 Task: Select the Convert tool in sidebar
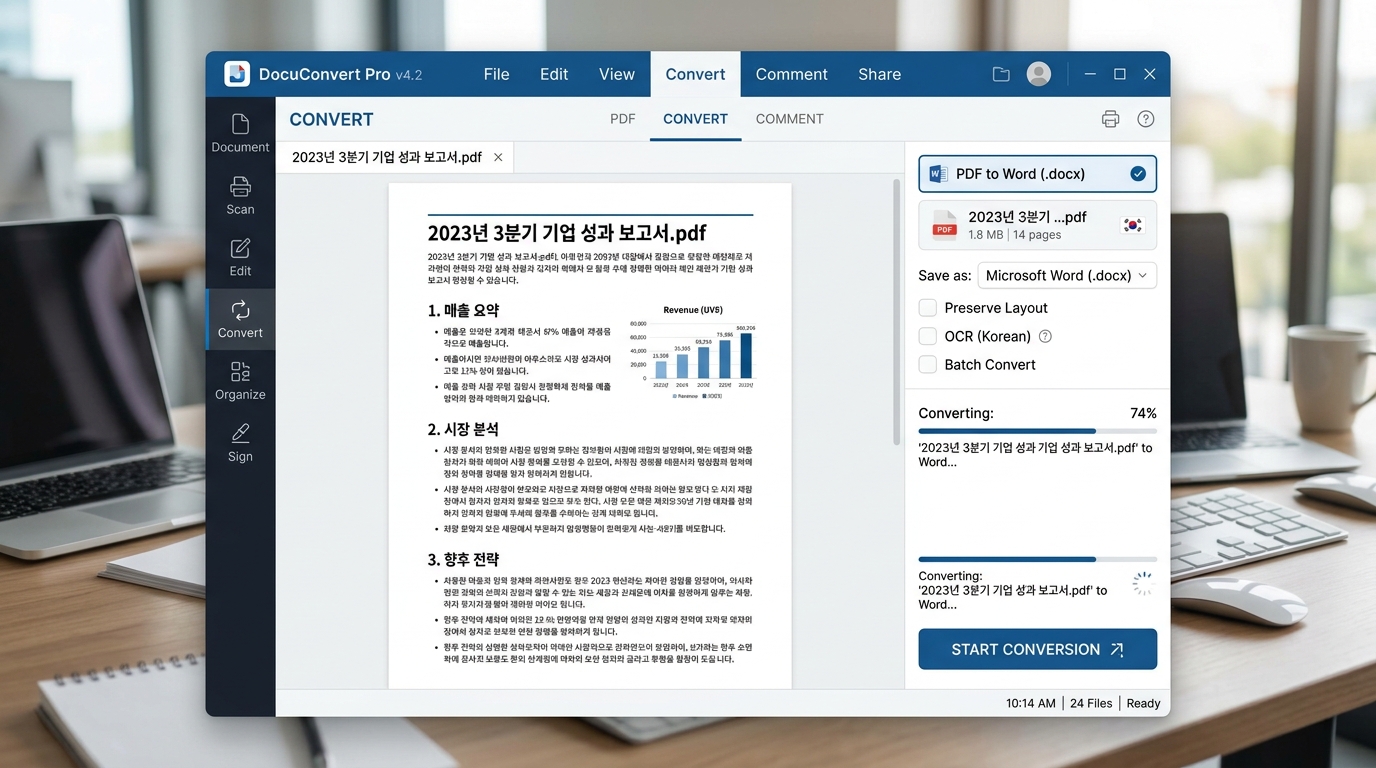pyautogui.click(x=240, y=320)
